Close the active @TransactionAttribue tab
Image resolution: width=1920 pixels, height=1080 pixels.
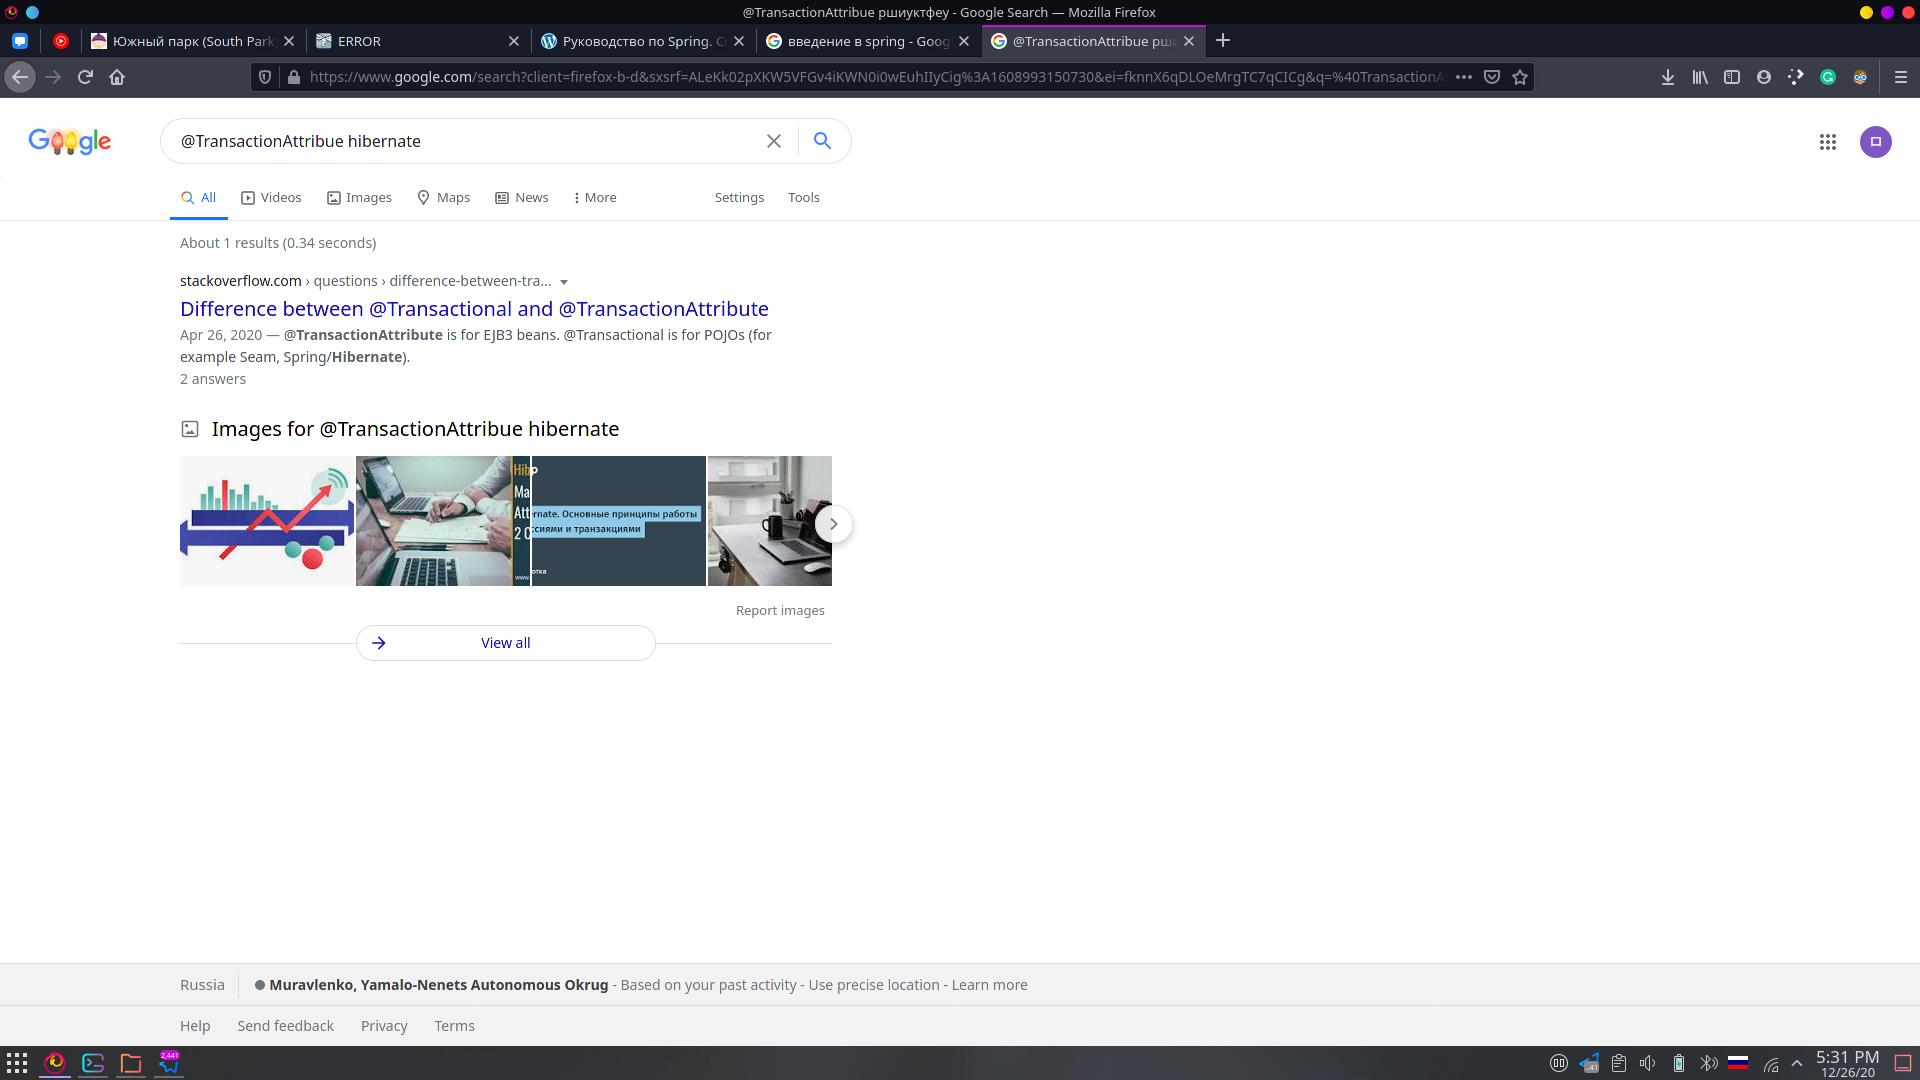tap(1189, 41)
